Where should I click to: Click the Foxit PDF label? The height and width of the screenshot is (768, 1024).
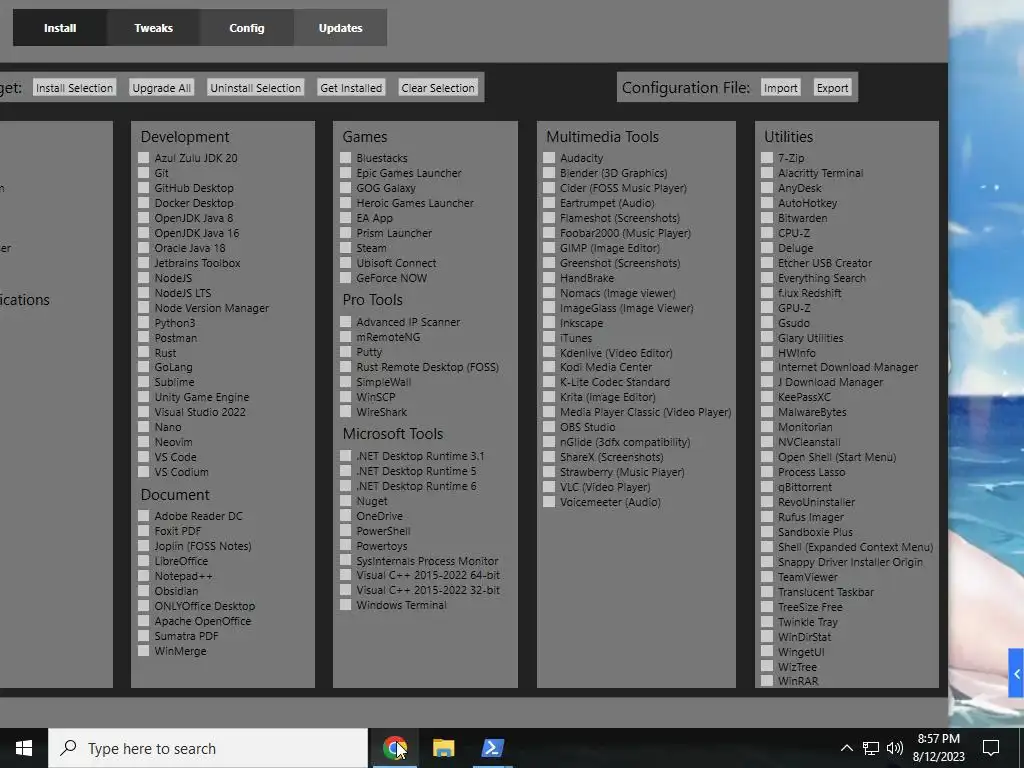point(178,531)
